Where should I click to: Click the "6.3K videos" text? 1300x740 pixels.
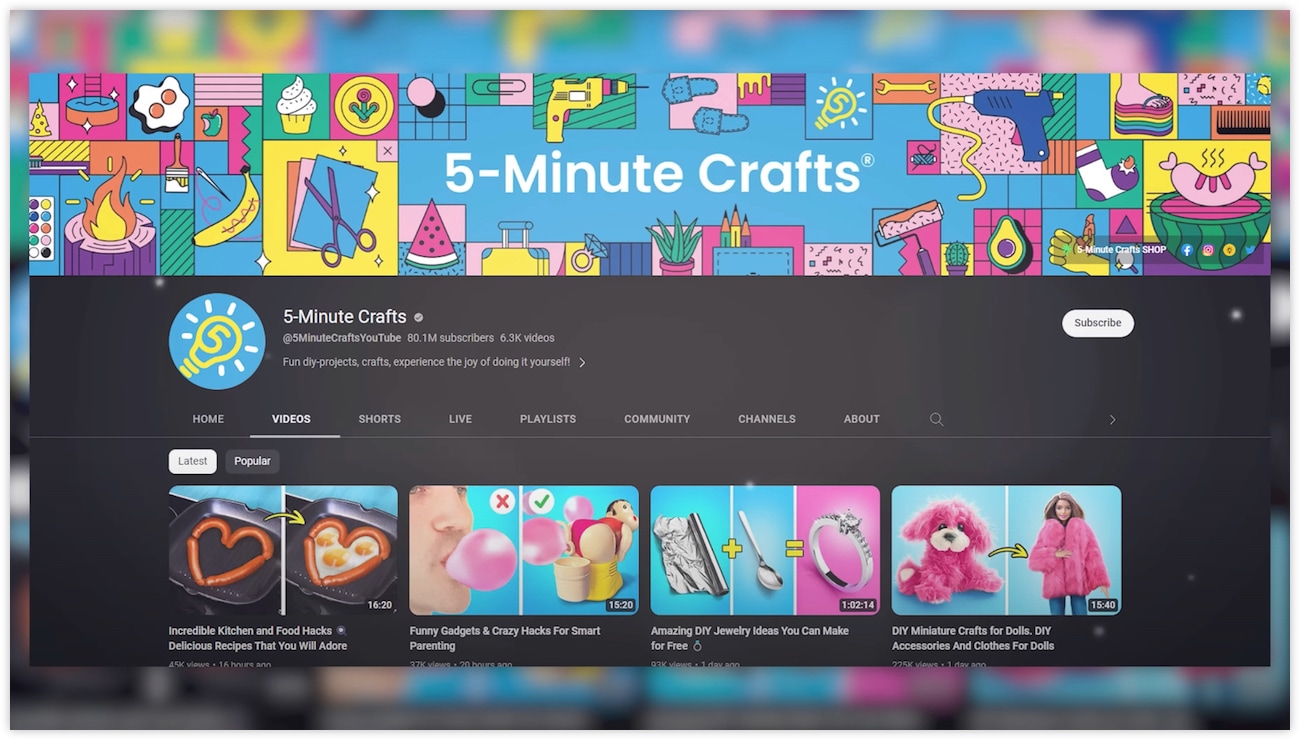[527, 338]
